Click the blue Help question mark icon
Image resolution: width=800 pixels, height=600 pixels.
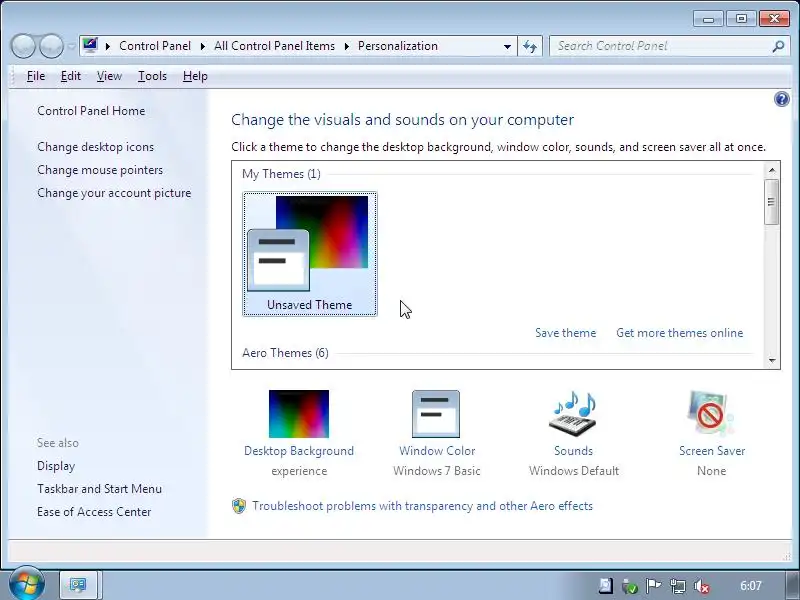[782, 99]
